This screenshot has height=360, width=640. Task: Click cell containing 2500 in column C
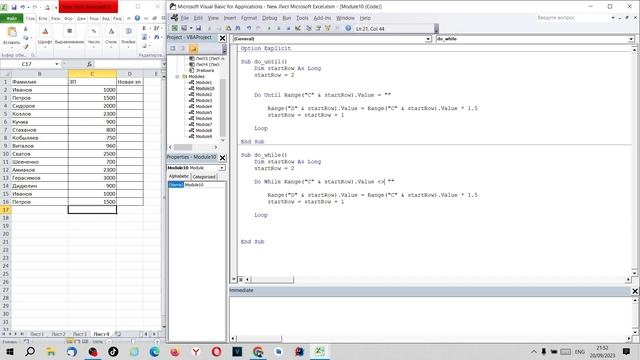tap(92, 154)
